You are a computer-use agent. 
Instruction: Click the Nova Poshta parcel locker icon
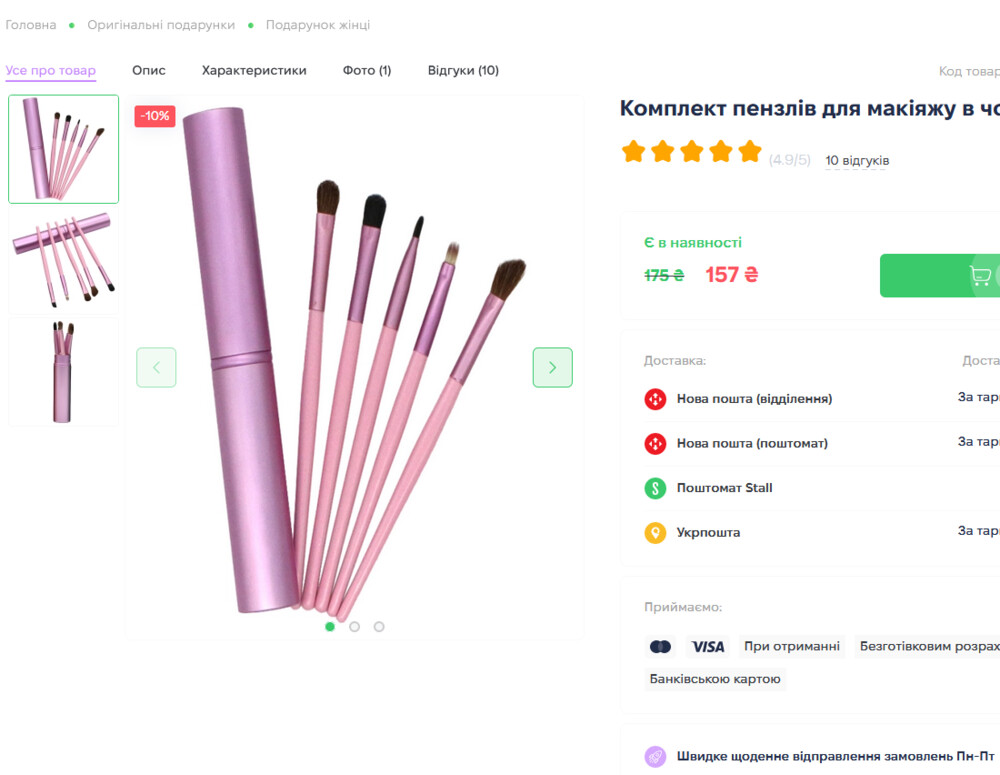tap(655, 443)
